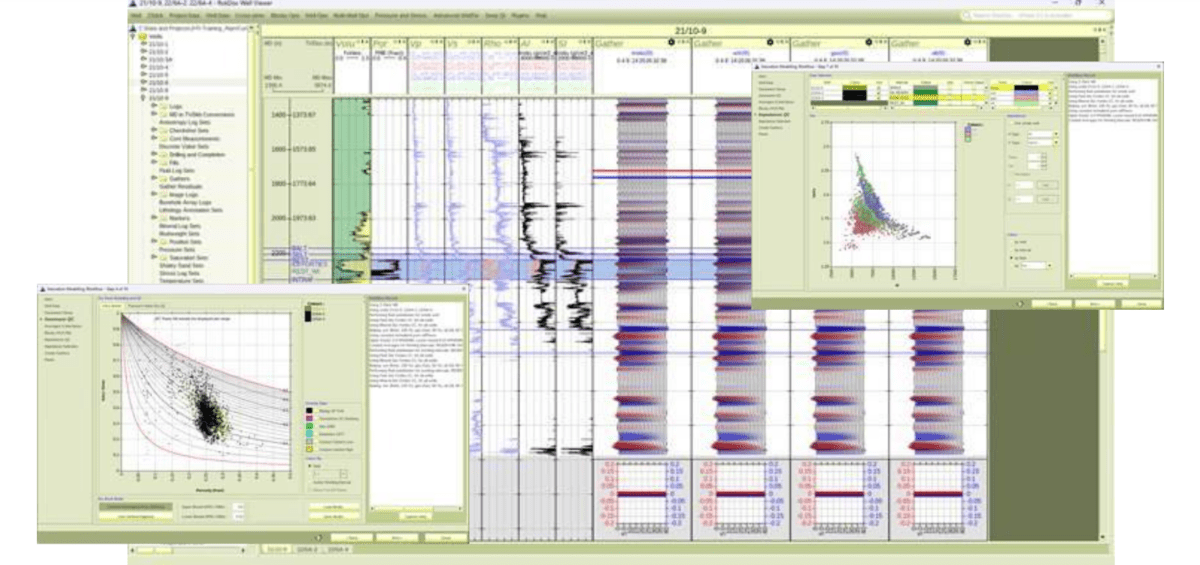Open the Well menu

point(135,16)
